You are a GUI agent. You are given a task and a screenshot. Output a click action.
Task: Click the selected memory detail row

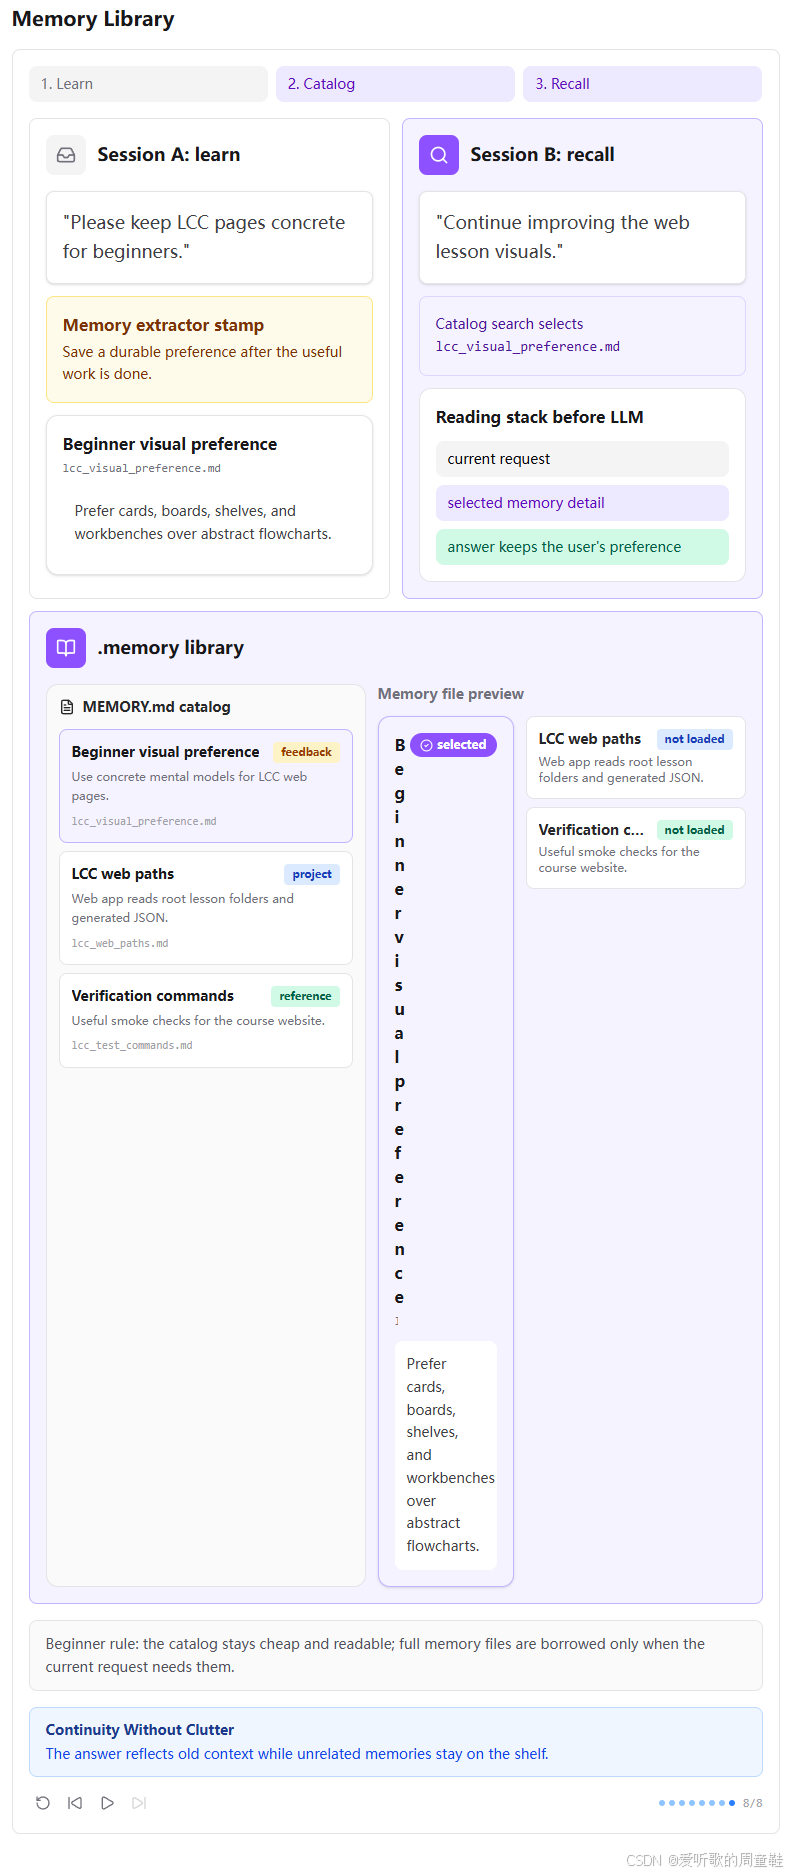pyautogui.click(x=582, y=503)
